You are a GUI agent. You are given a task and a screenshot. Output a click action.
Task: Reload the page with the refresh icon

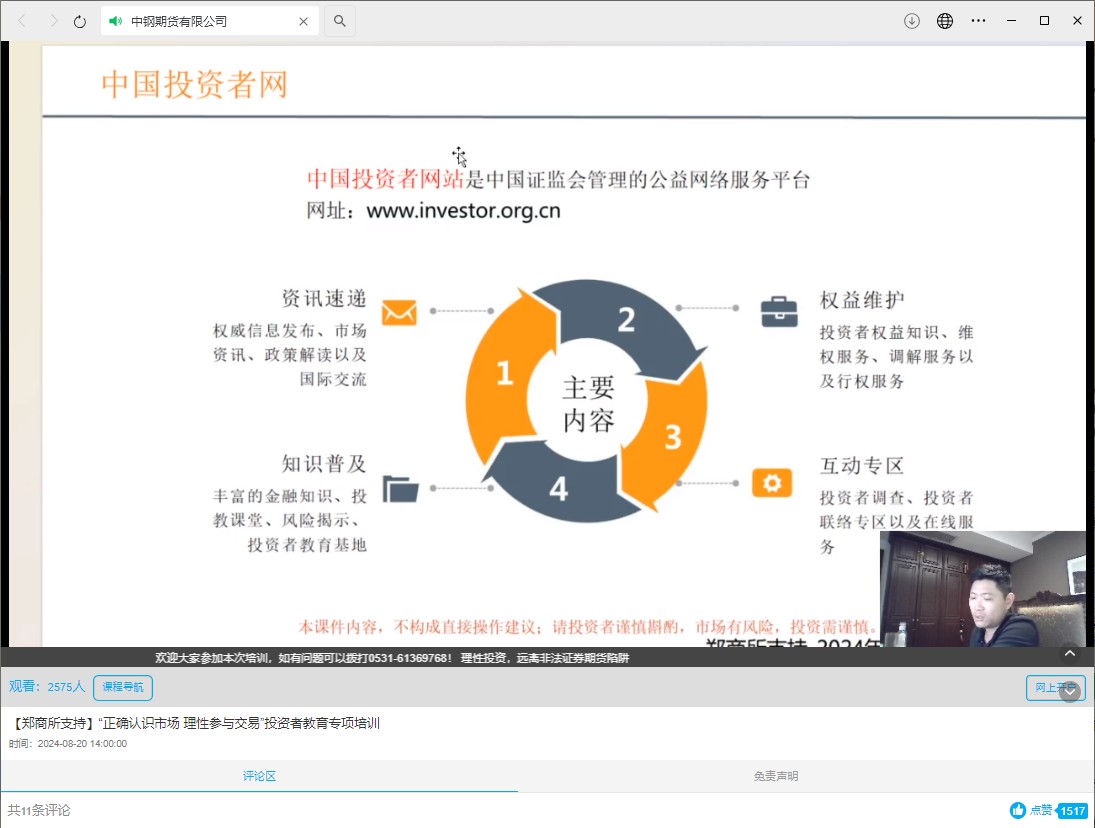point(80,22)
